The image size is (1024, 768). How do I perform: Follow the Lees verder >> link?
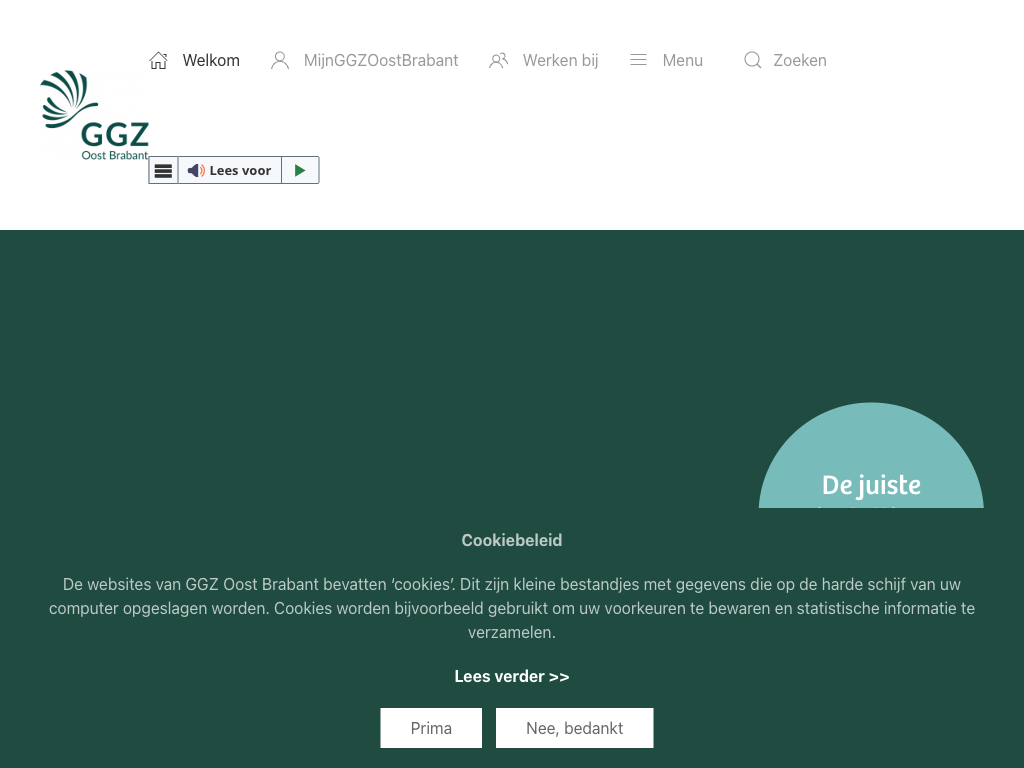click(x=512, y=677)
